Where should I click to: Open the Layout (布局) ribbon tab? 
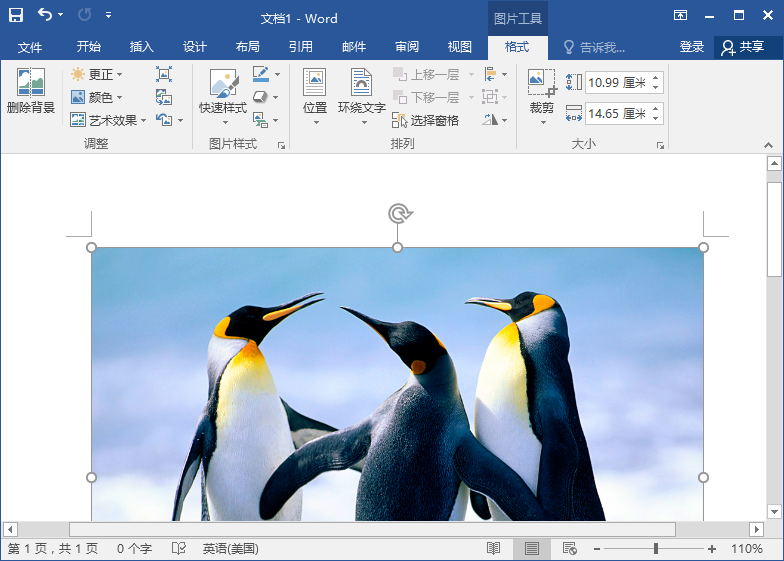247,47
